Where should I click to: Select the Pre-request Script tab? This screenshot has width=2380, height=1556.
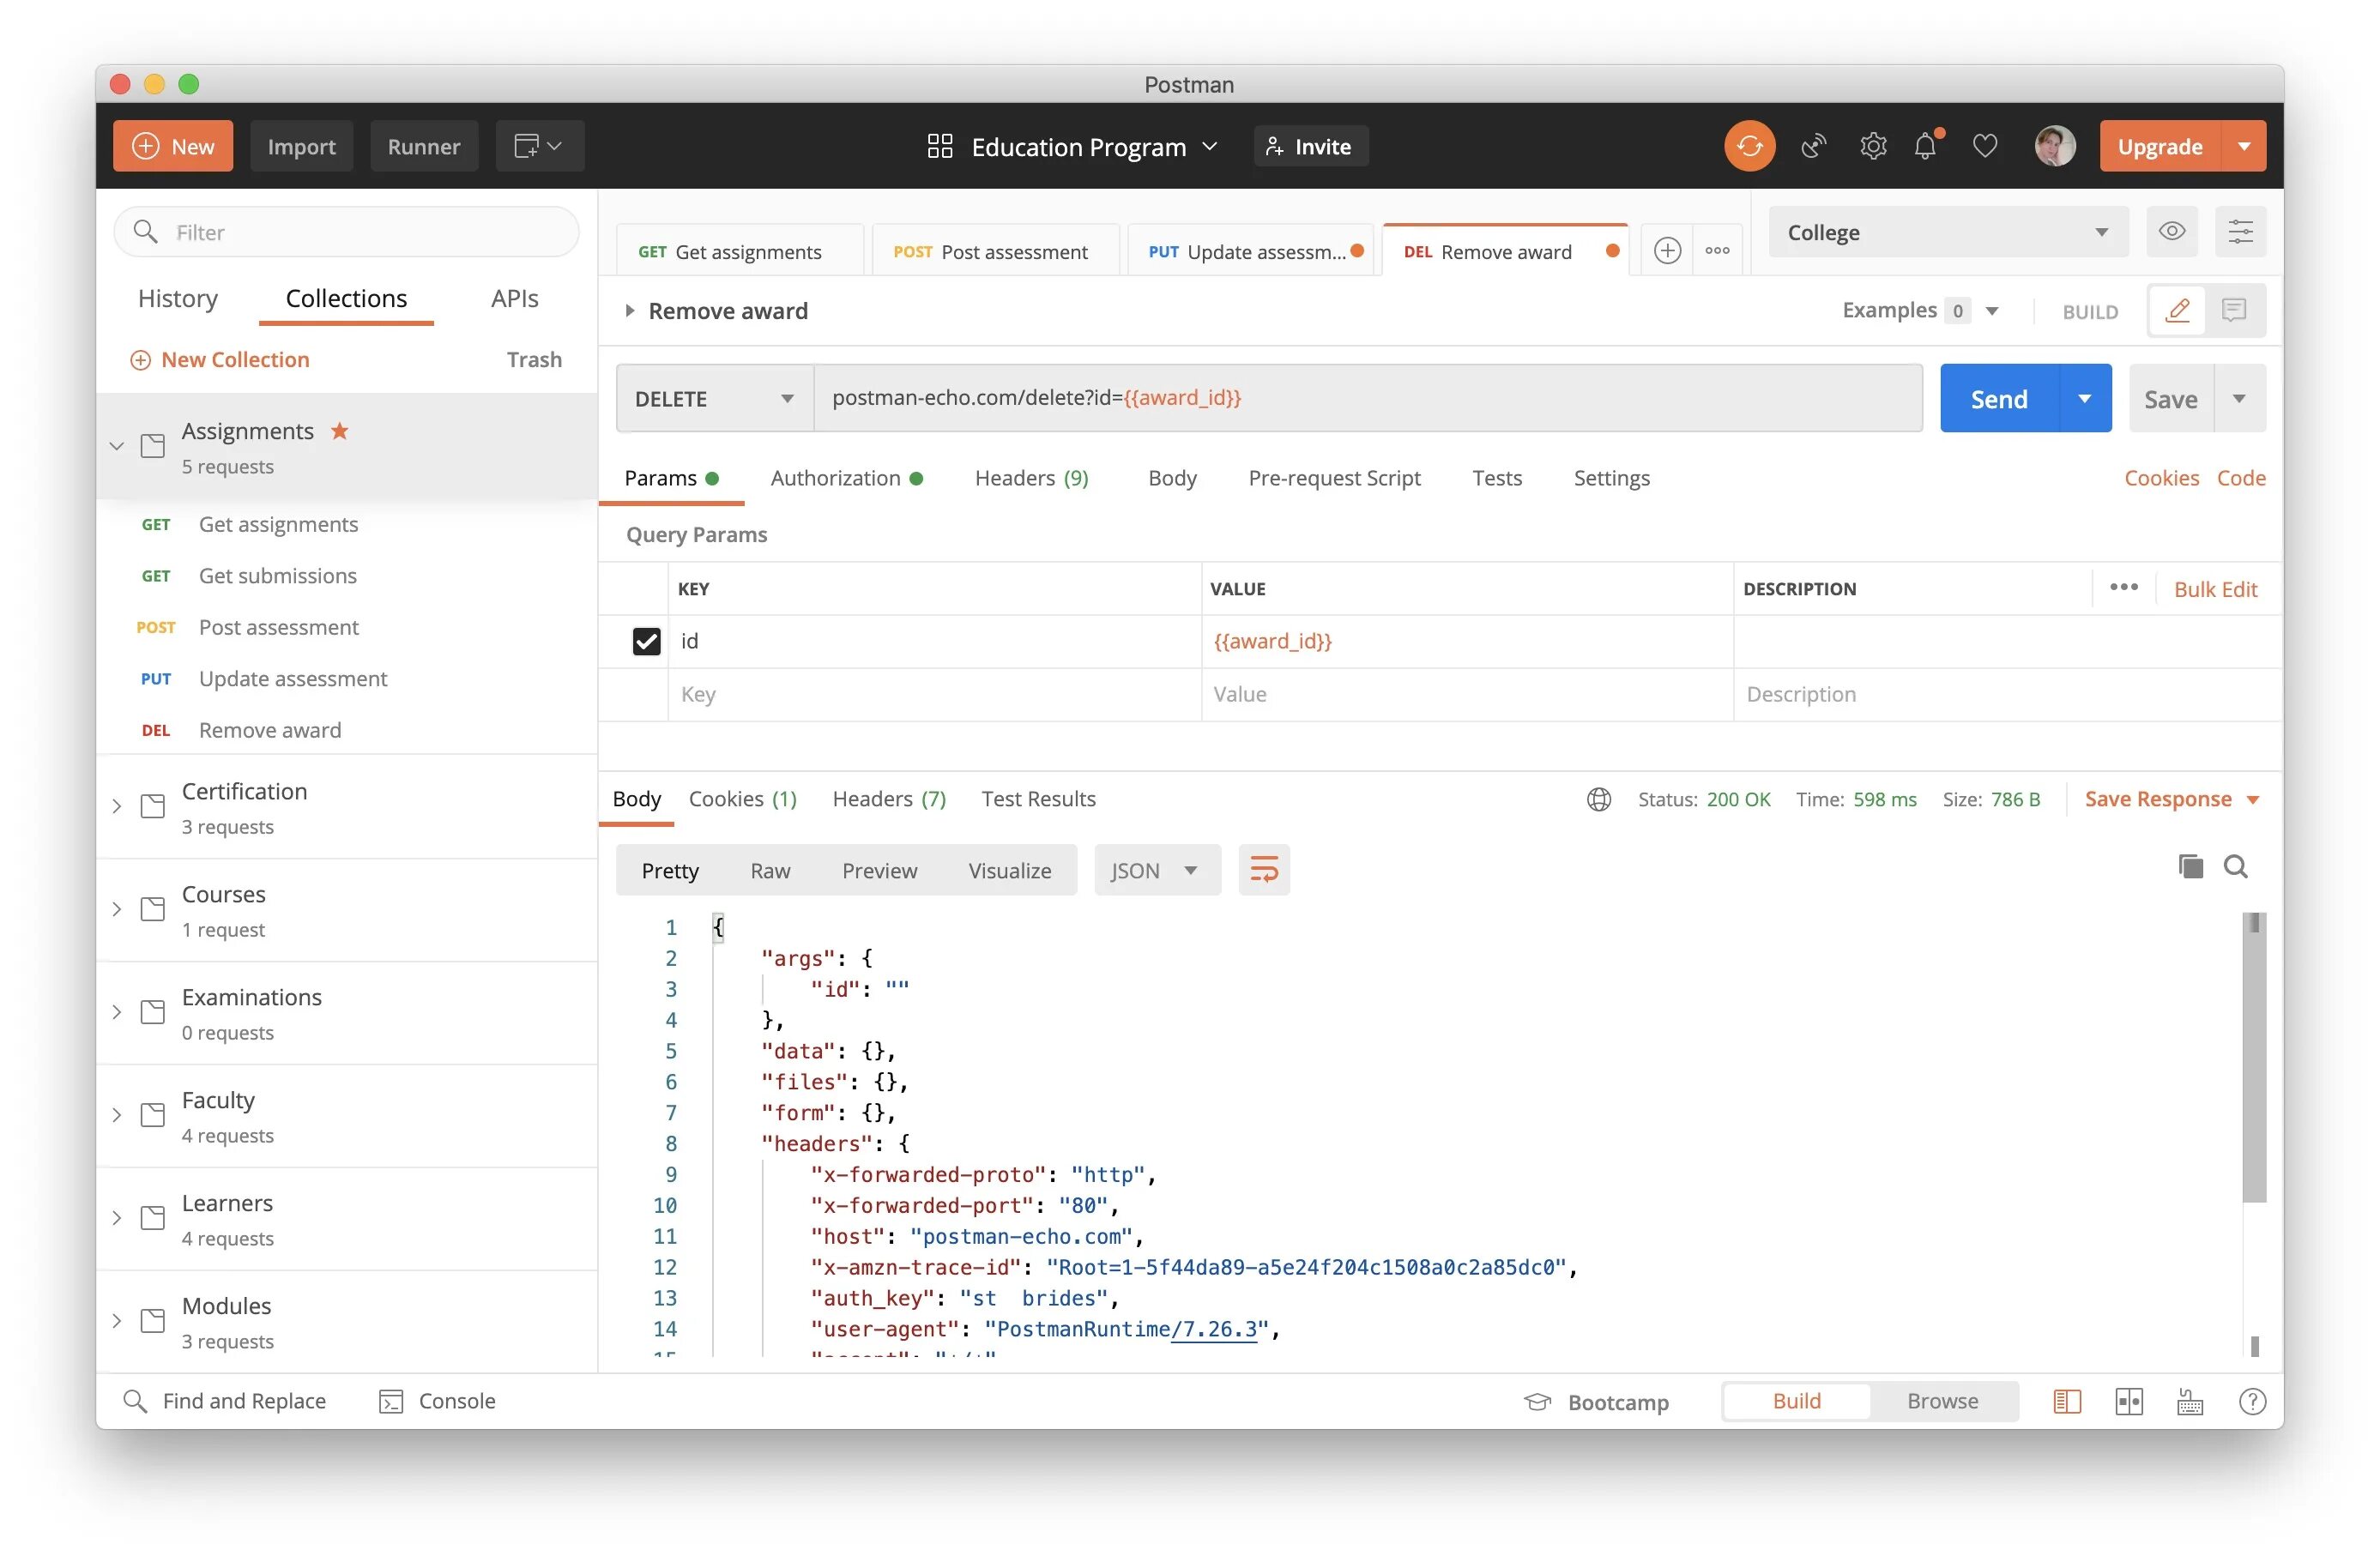(x=1334, y=478)
